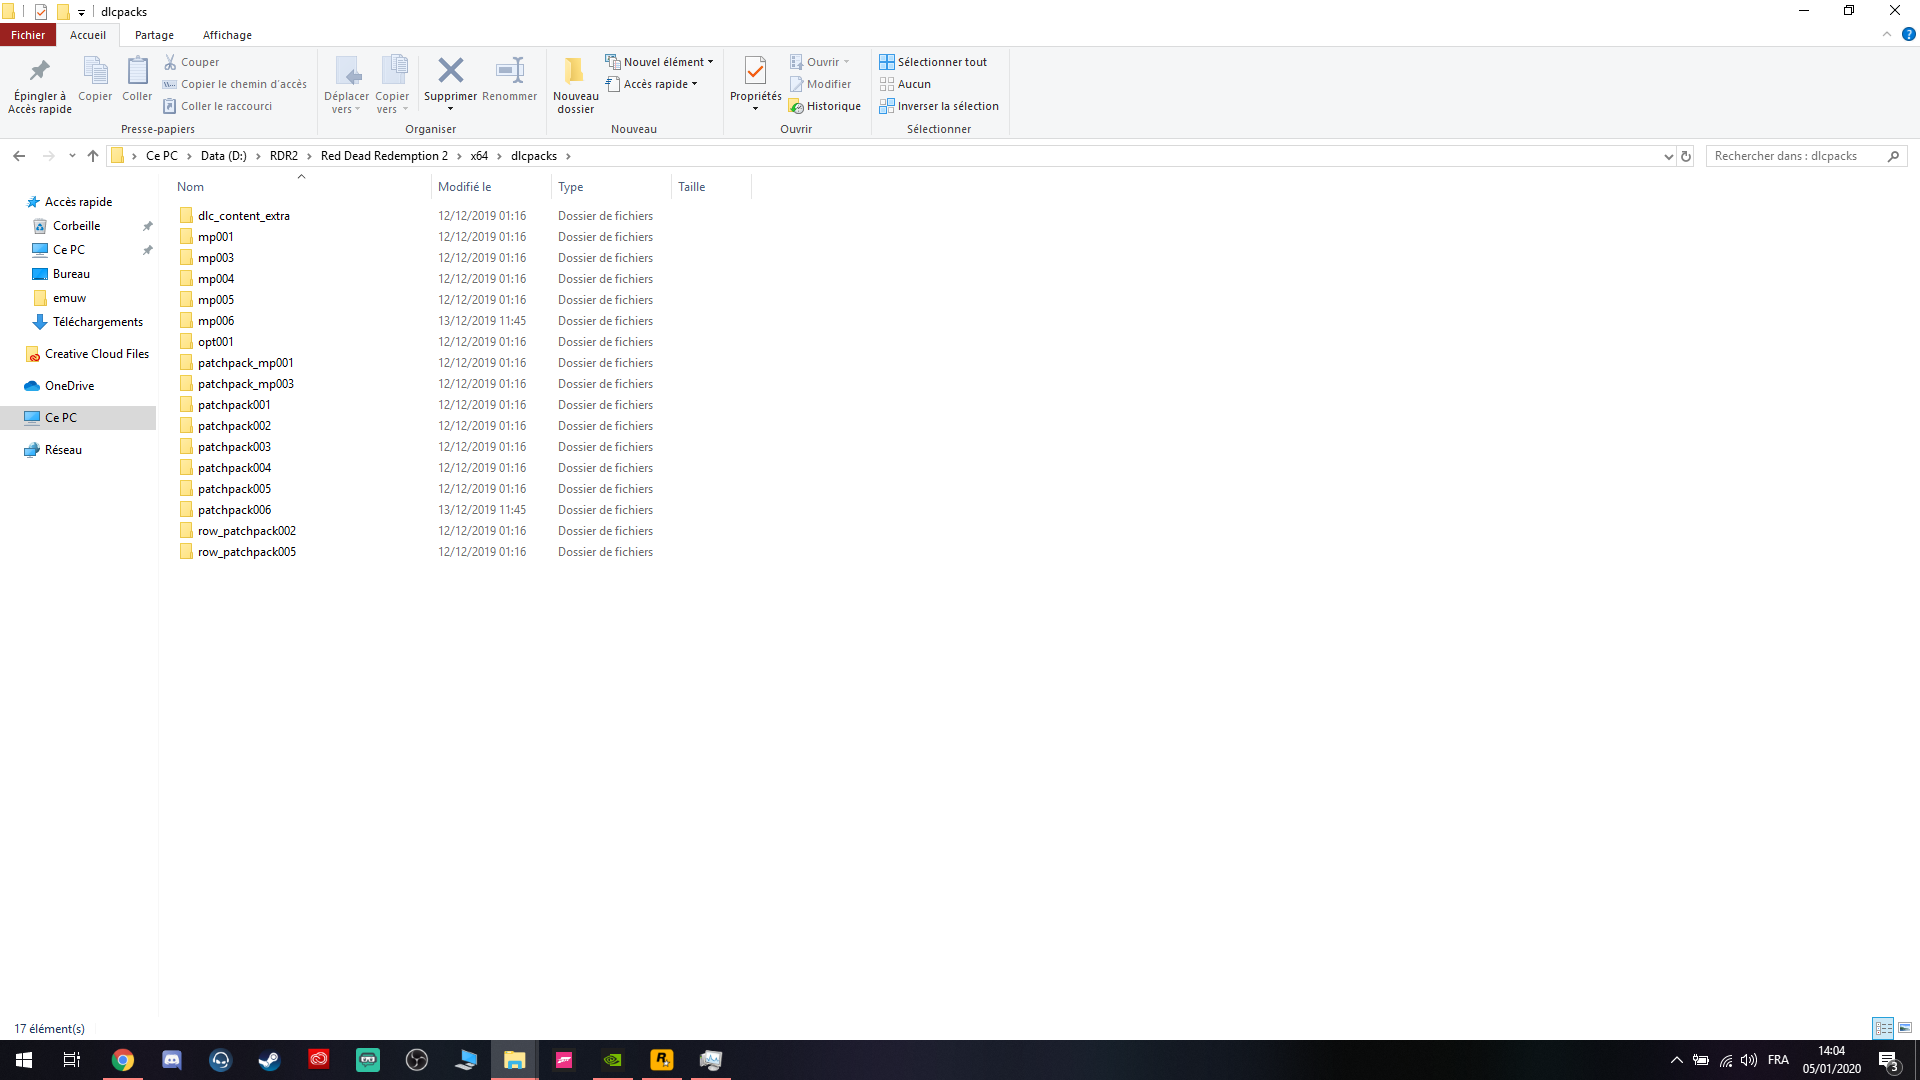Open recent locations dropdown arrow
The height and width of the screenshot is (1080, 1920).
coord(72,156)
